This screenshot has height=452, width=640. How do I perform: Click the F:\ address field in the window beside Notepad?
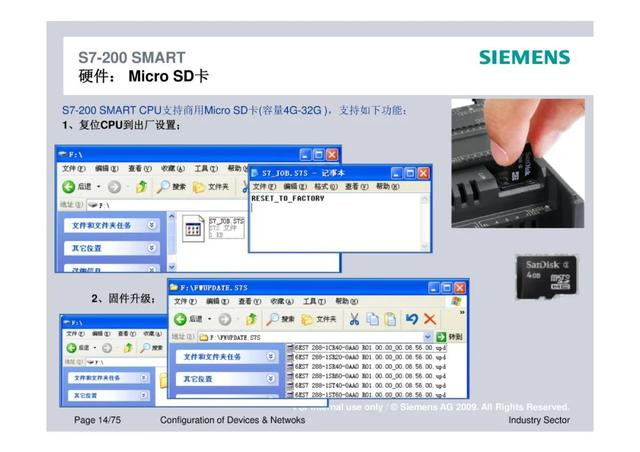click(167, 205)
